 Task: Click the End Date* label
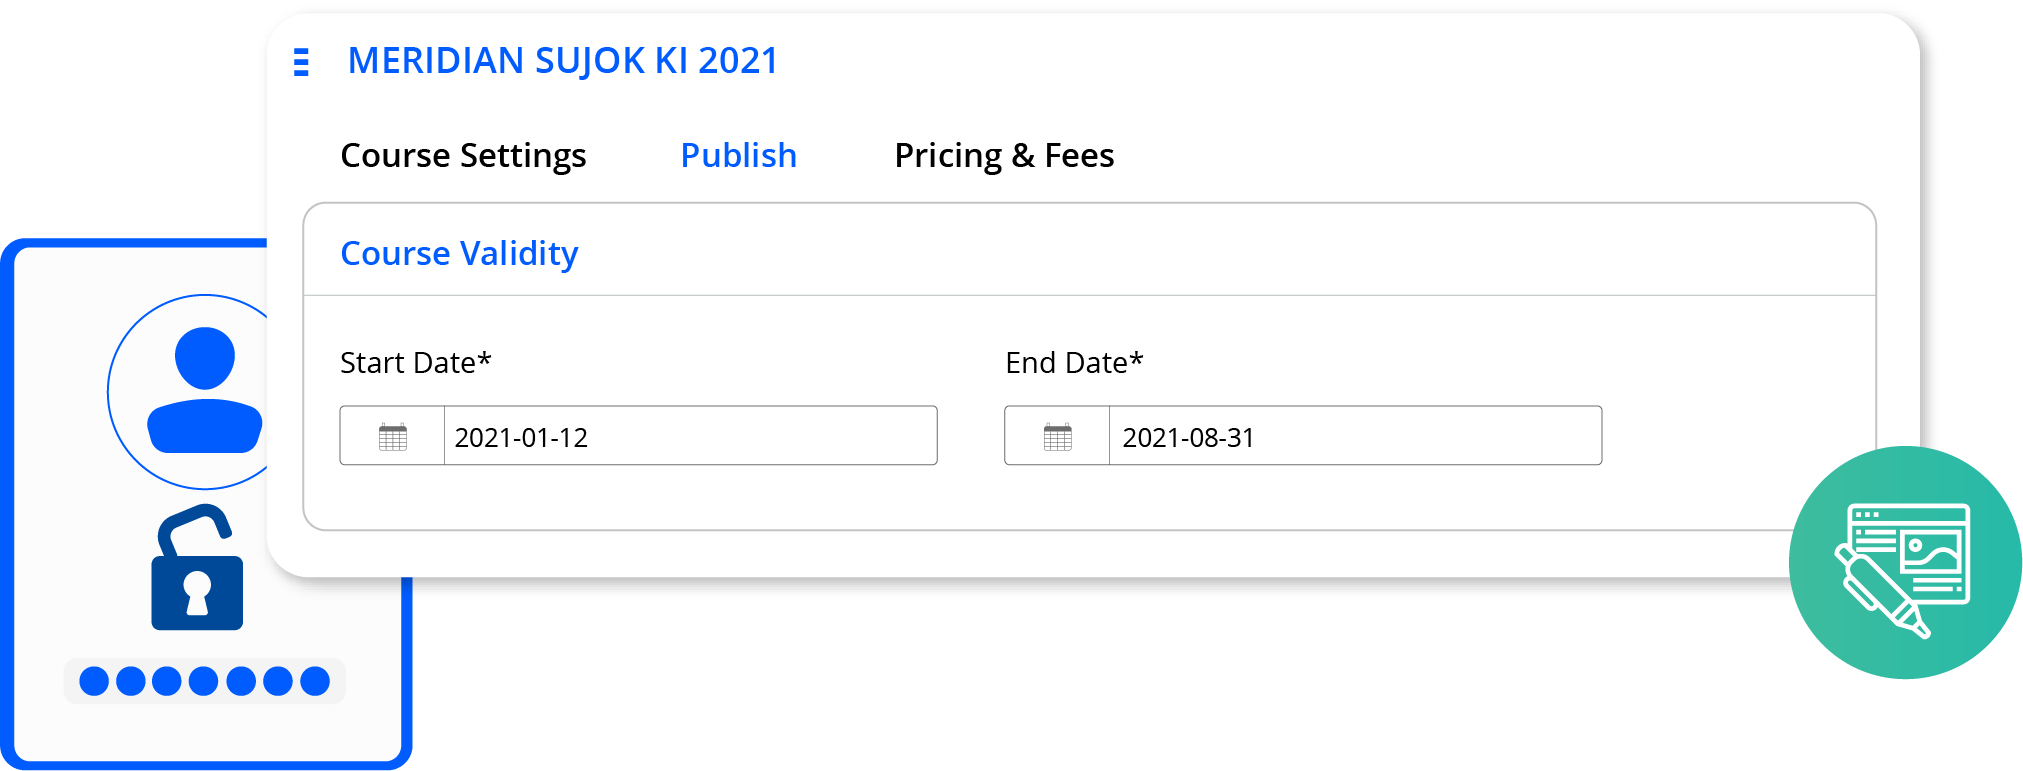pos(1074,363)
